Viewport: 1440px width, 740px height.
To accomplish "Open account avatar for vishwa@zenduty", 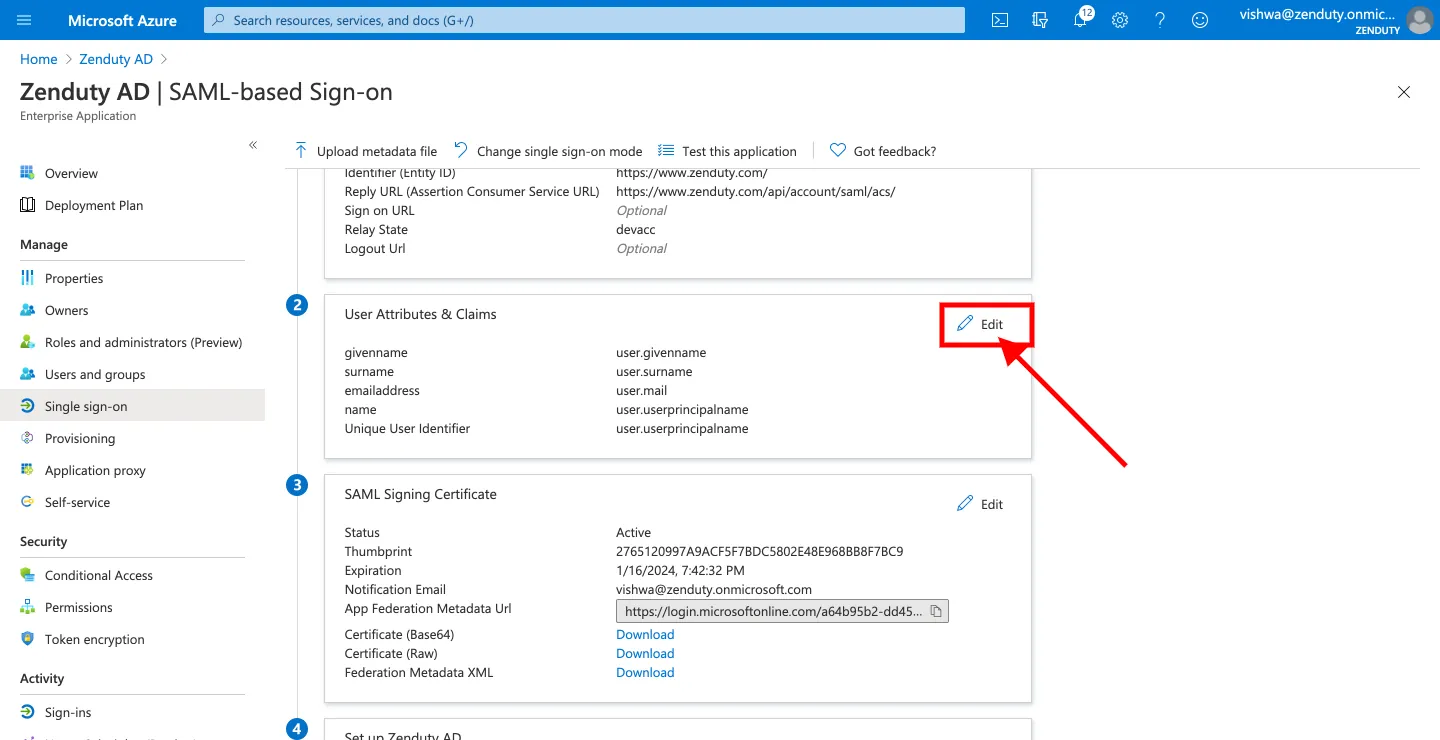I will (1419, 20).
